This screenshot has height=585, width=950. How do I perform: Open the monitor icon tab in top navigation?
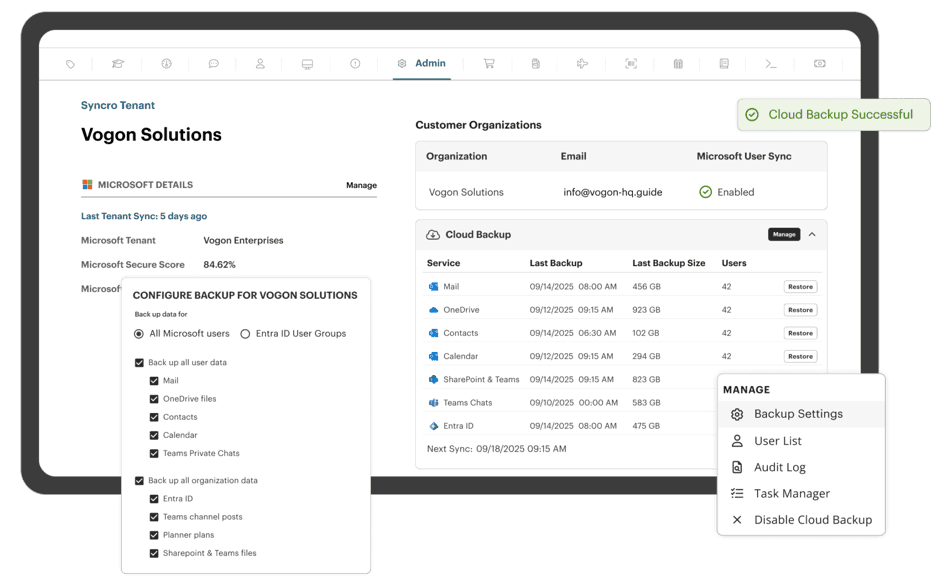pyautogui.click(x=308, y=64)
